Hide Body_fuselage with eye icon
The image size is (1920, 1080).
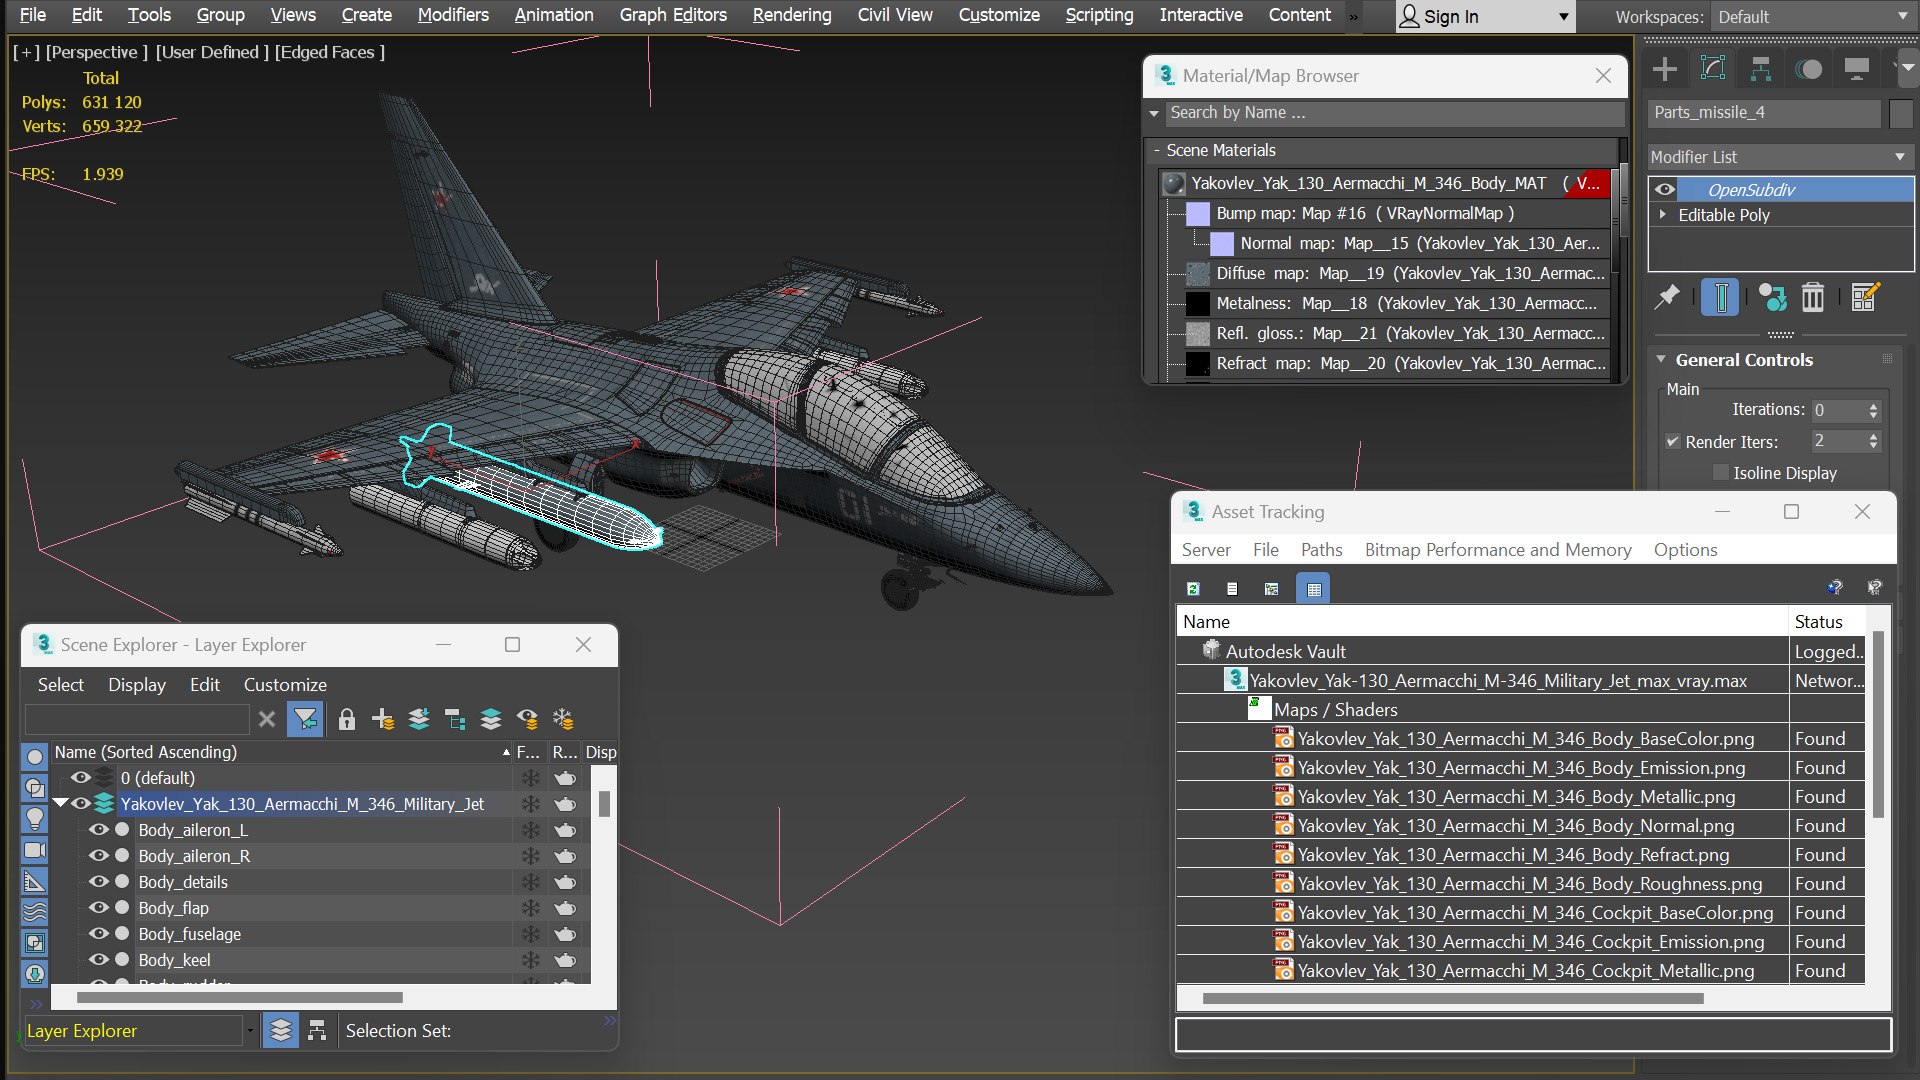click(x=98, y=933)
